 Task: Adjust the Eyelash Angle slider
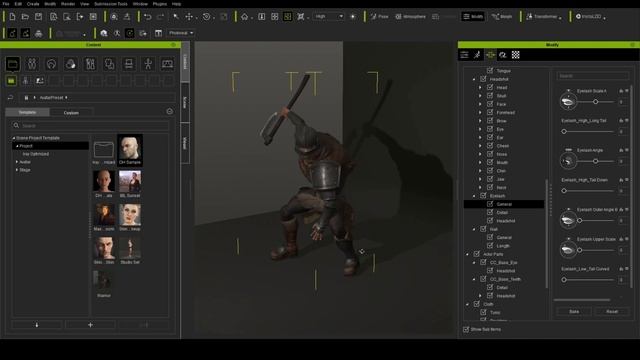point(596,161)
